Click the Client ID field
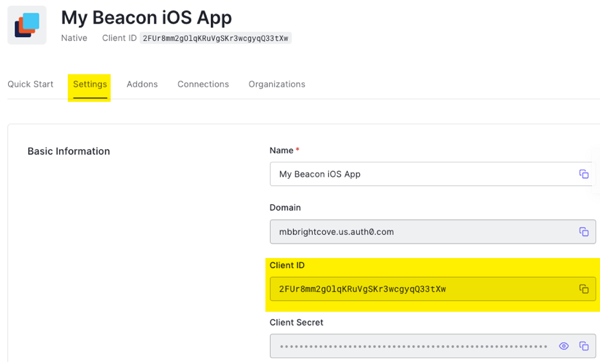This screenshot has height=362, width=600. coord(433,289)
